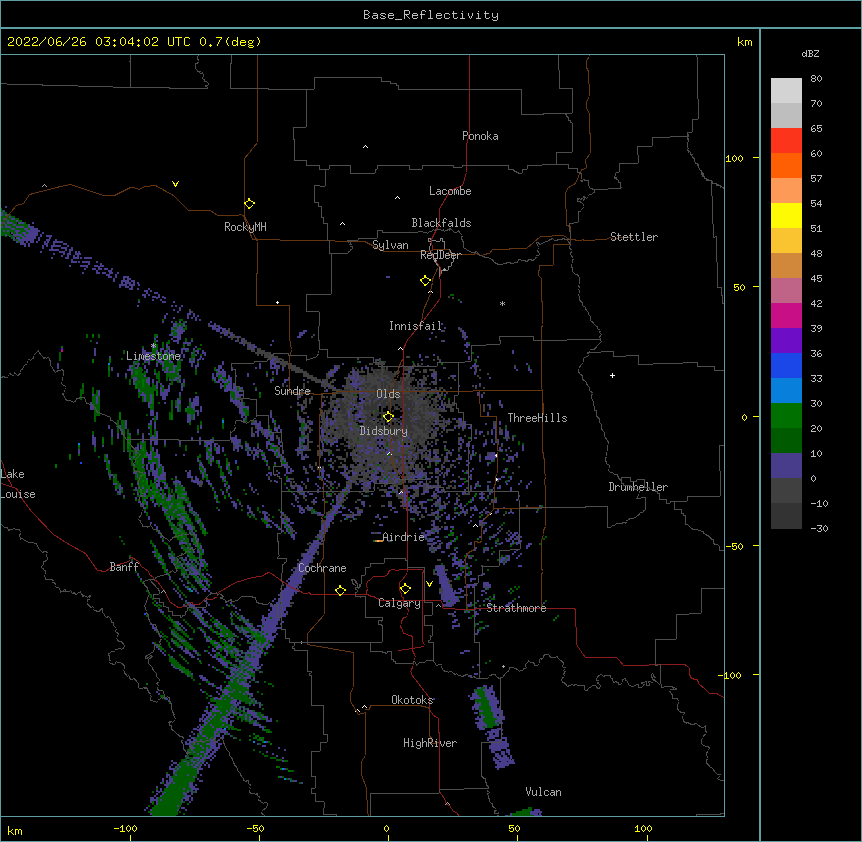862x842 pixels.
Task: Click the Stettler label
Action: coord(634,237)
